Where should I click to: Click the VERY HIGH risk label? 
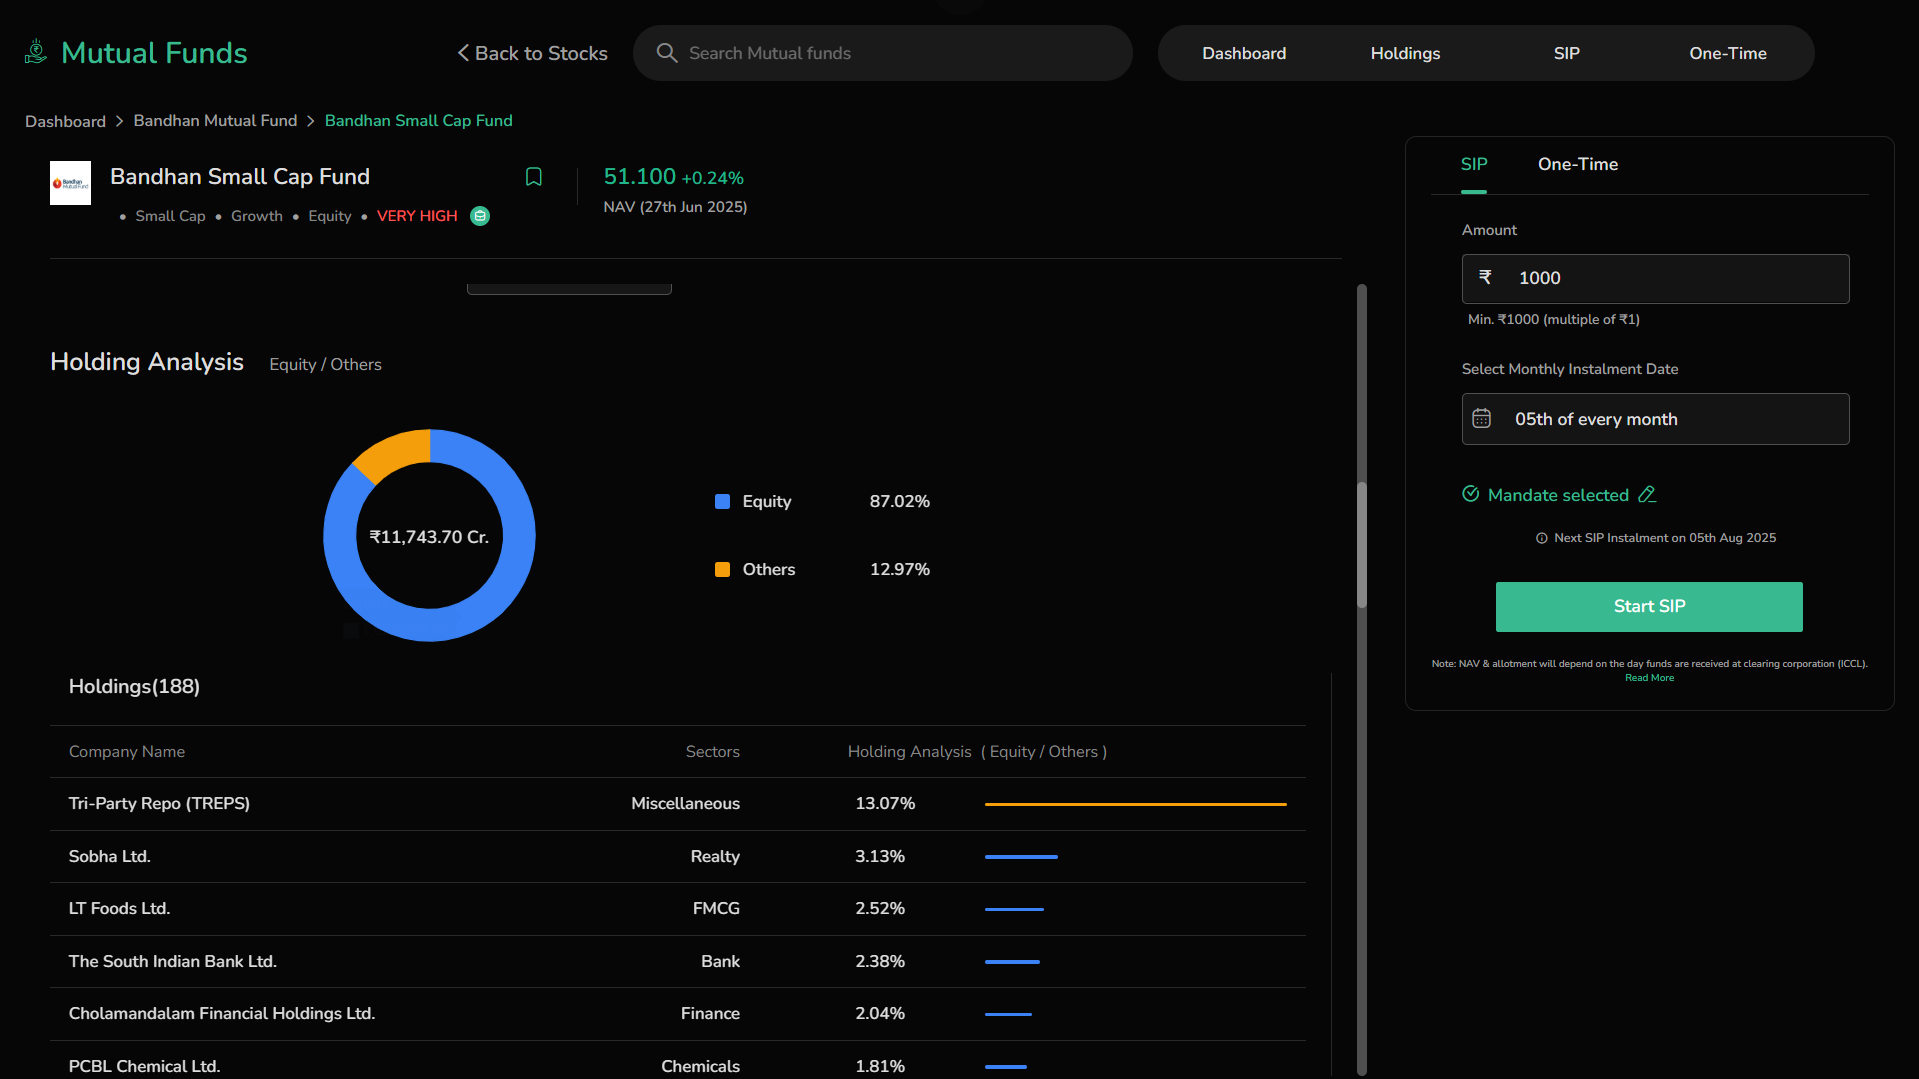(417, 216)
